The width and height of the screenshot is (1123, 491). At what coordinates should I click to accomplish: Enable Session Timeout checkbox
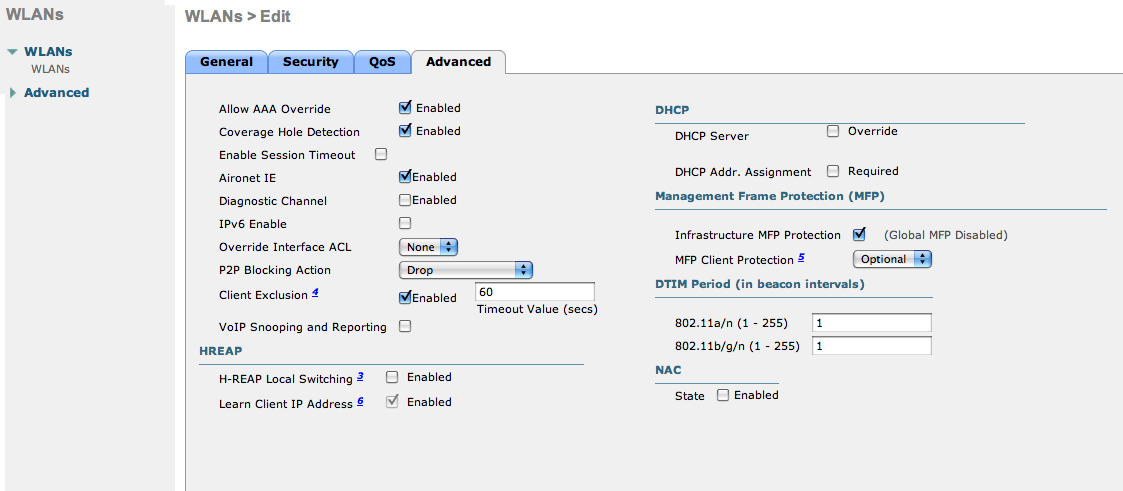pyautogui.click(x=381, y=155)
